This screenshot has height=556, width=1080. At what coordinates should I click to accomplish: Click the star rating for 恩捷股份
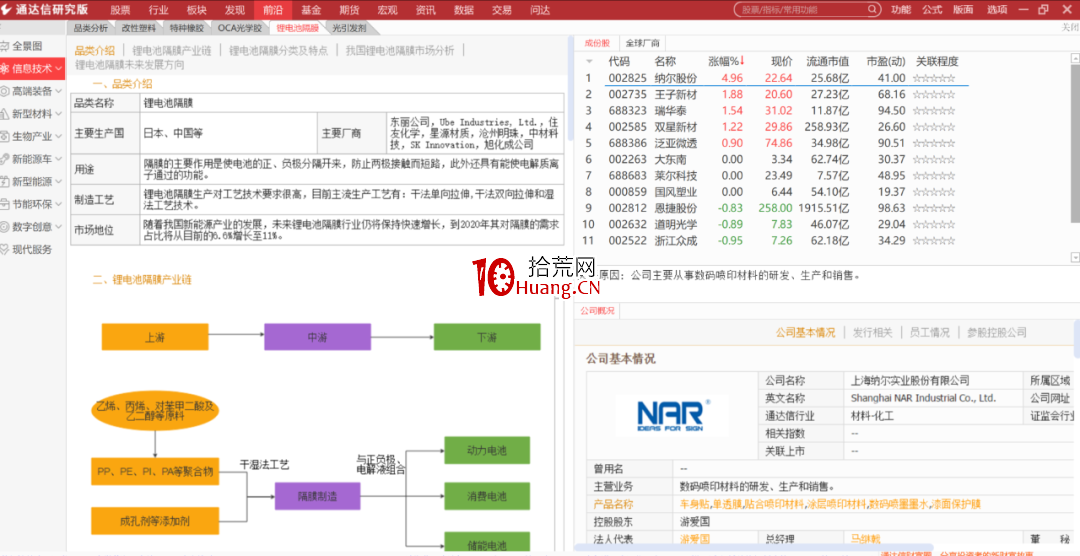(x=934, y=208)
